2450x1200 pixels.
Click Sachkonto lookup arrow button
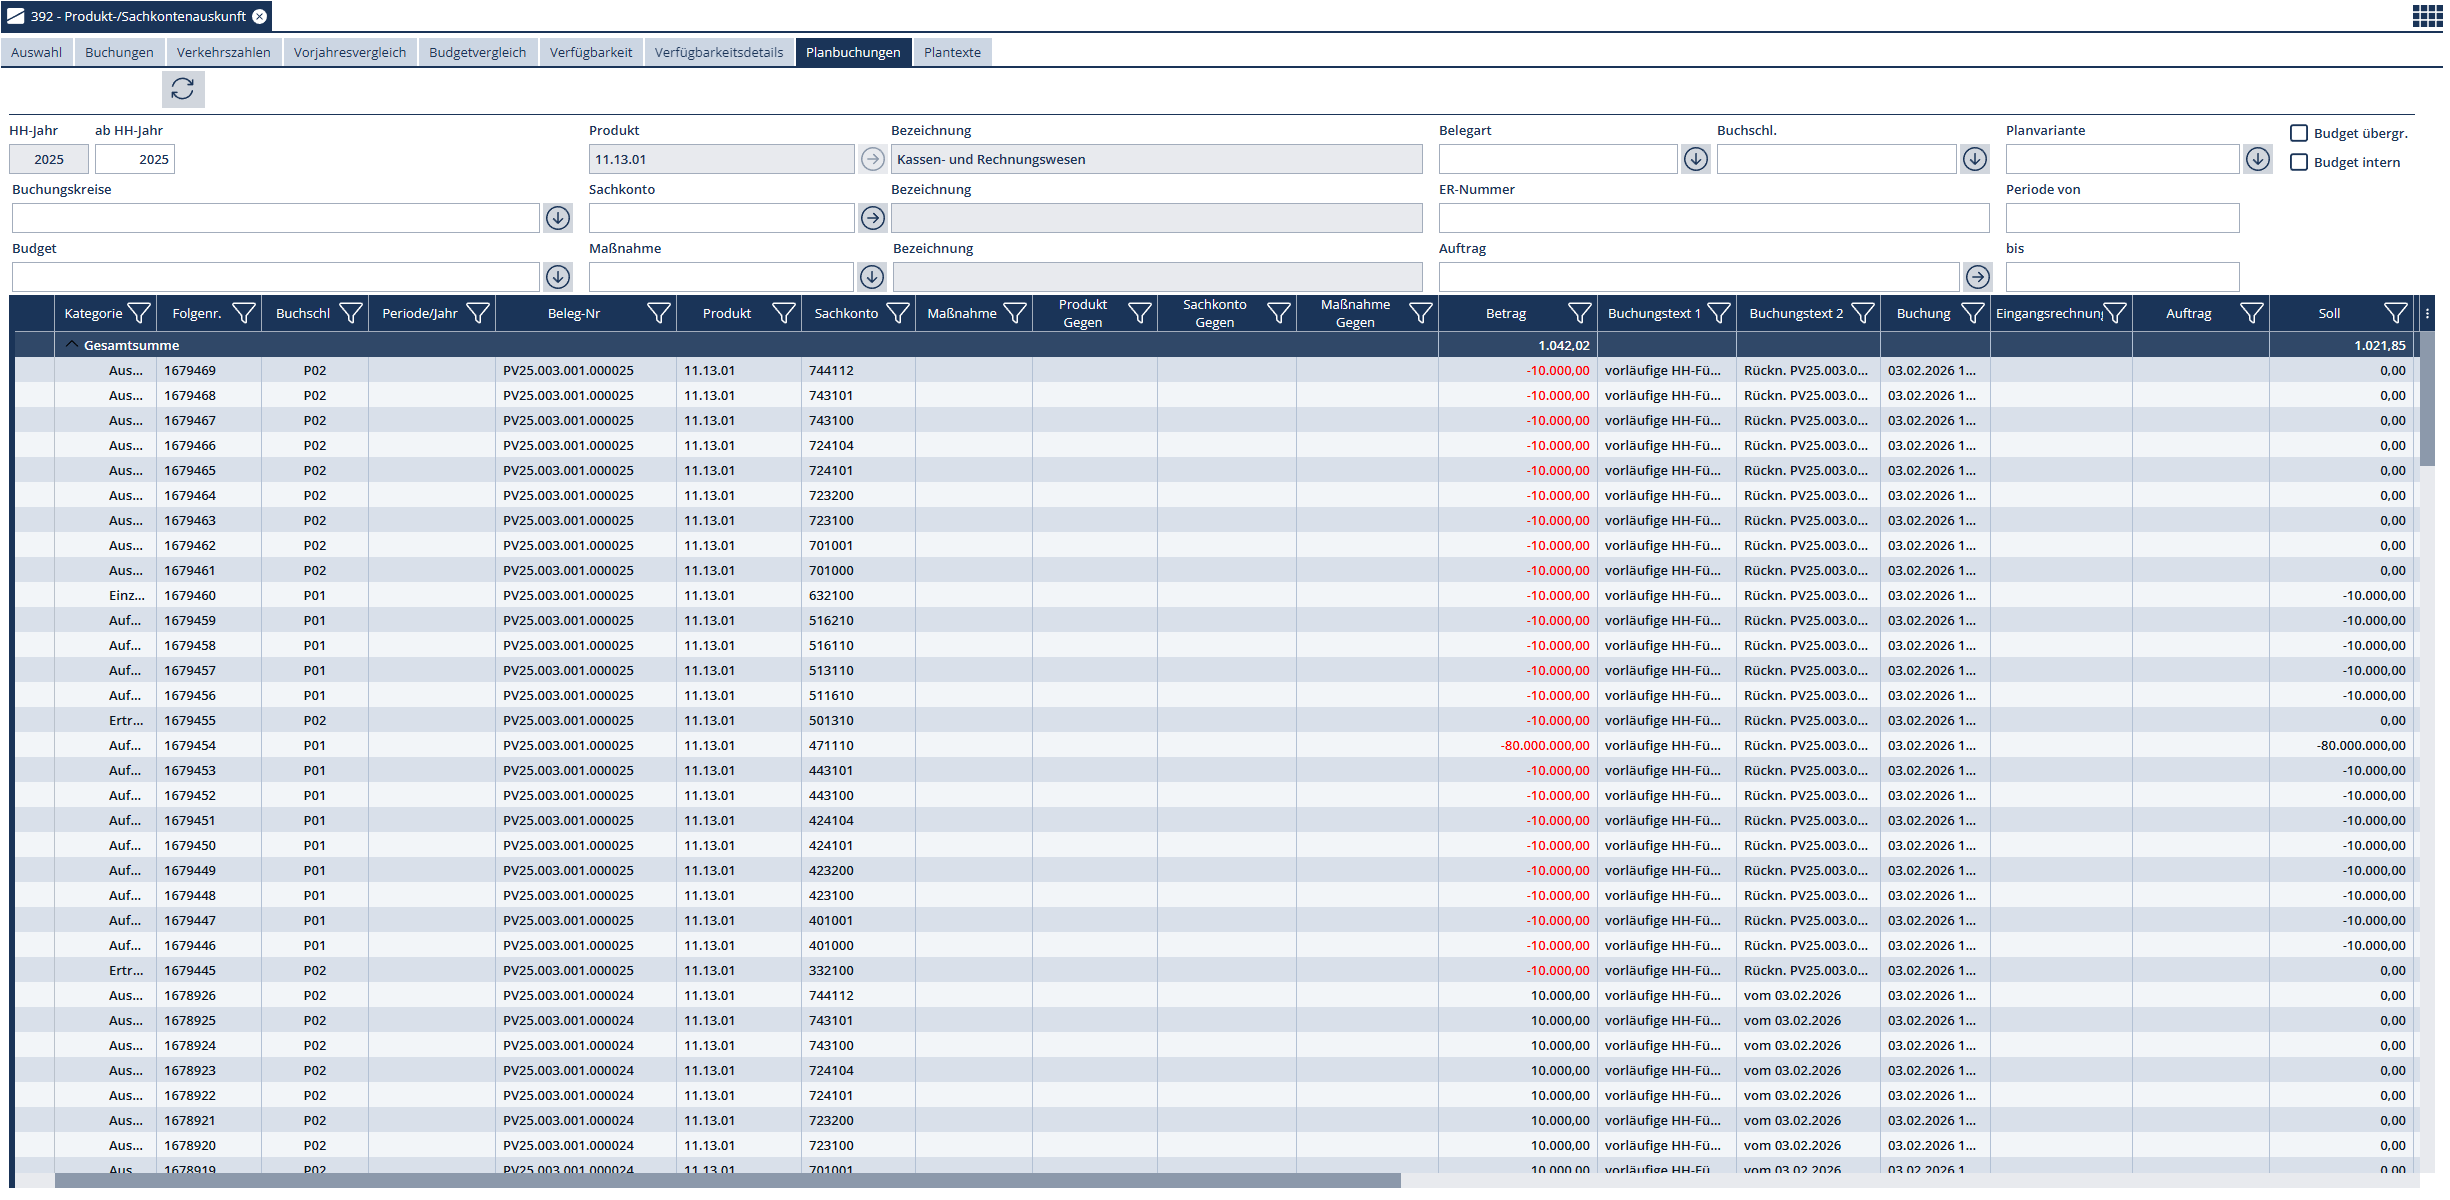click(x=873, y=218)
